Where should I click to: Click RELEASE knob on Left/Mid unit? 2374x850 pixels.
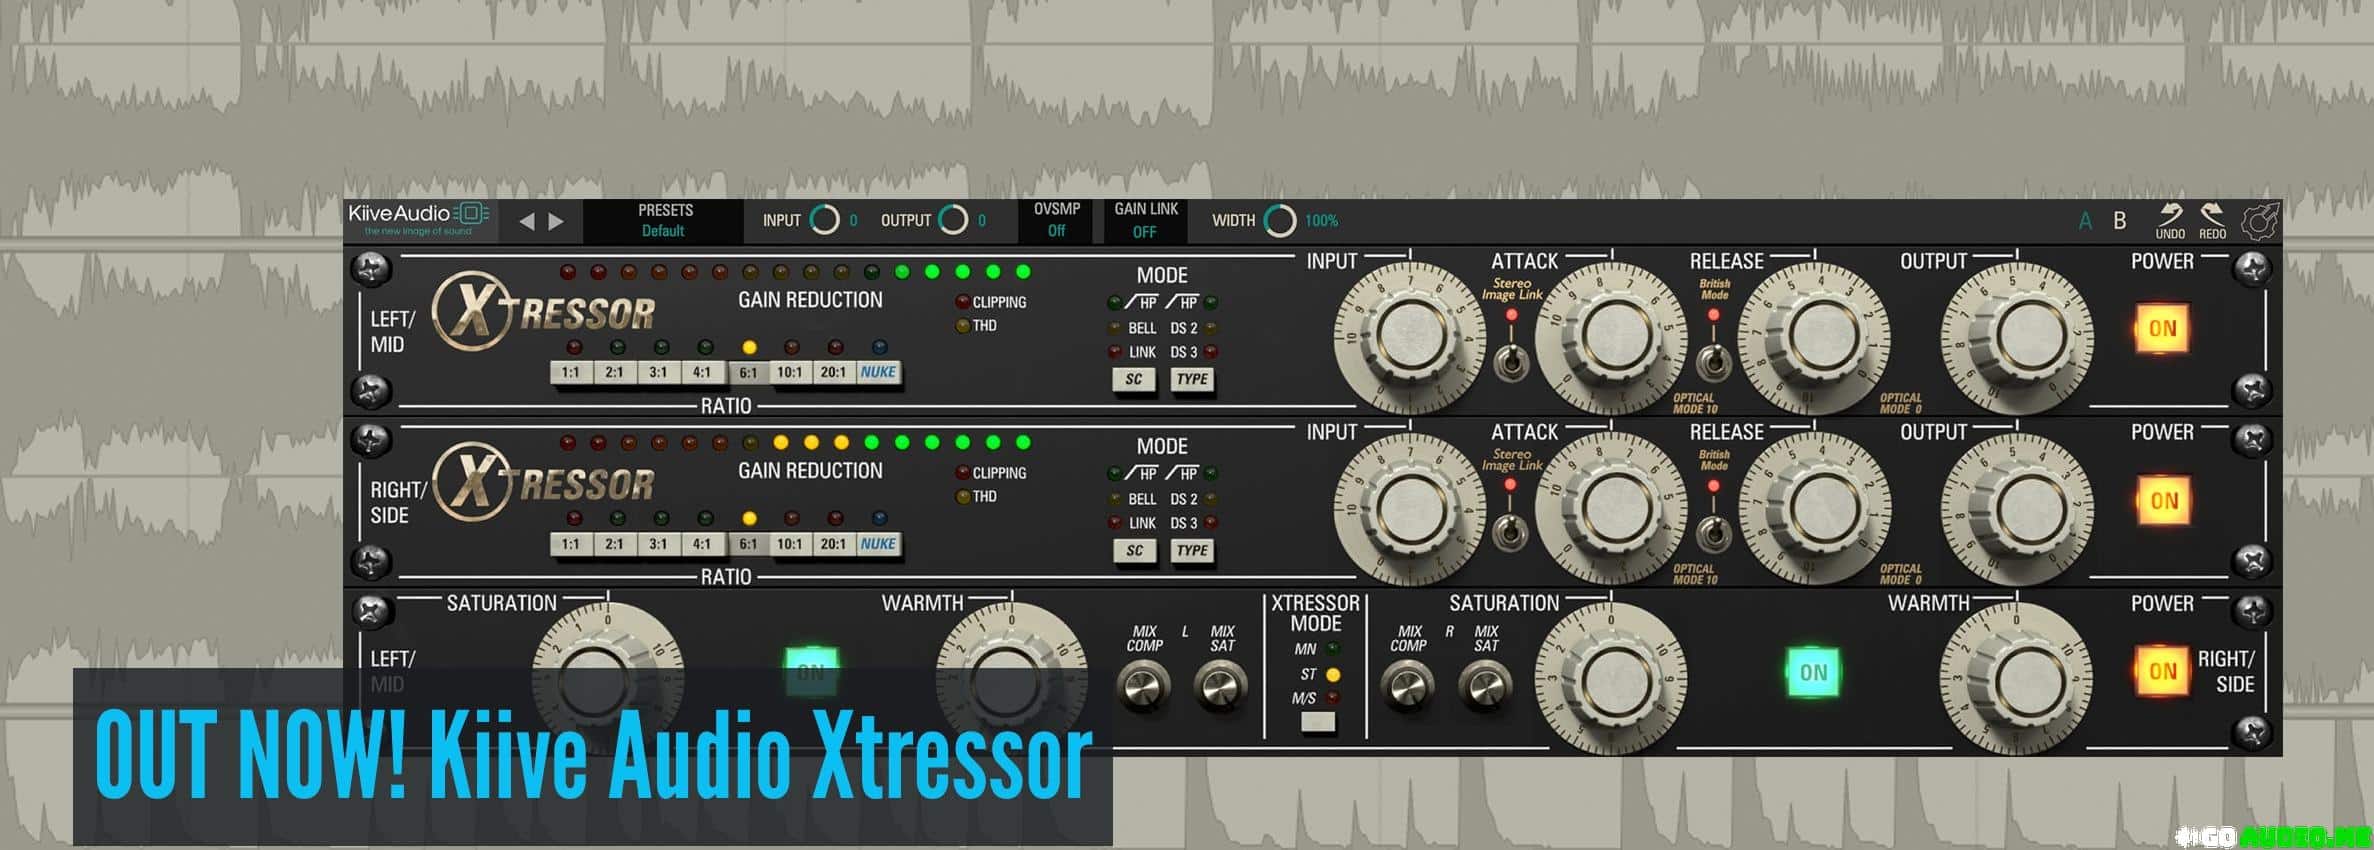(1814, 337)
